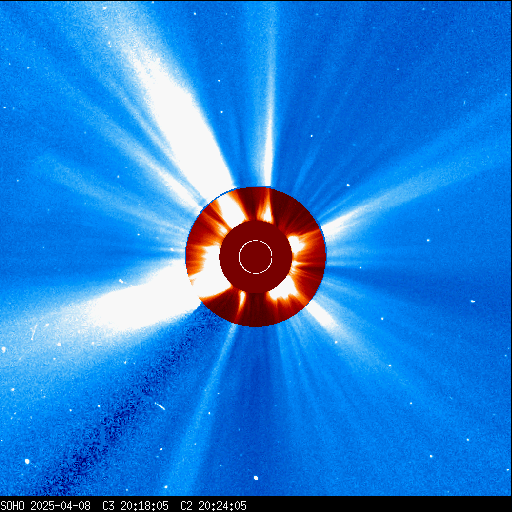The width and height of the screenshot is (512, 512).
Task: Click the thin vertical streamer above the occulter
Action: 270,100
